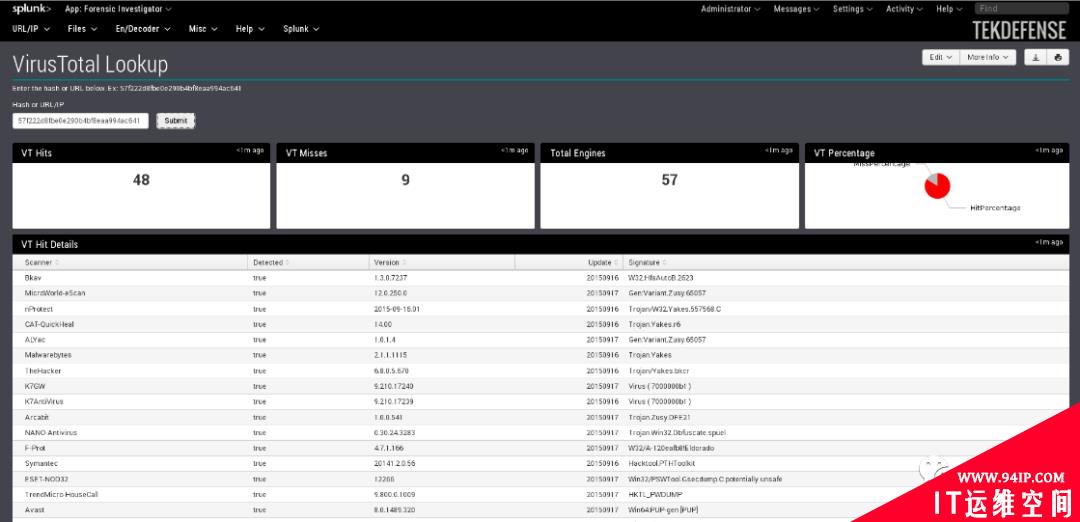Select the TrendMicro-HouseCall scanner cell

click(x=61, y=494)
